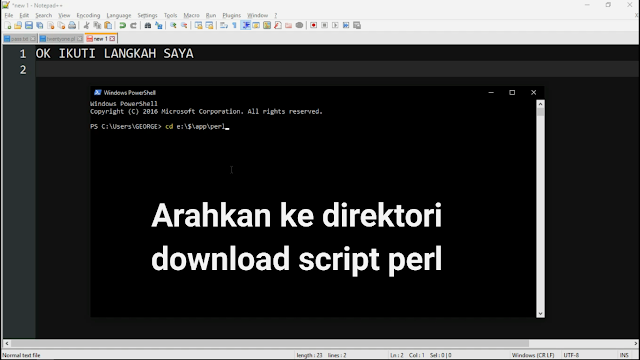Toggle the indent guide button

(246, 25)
